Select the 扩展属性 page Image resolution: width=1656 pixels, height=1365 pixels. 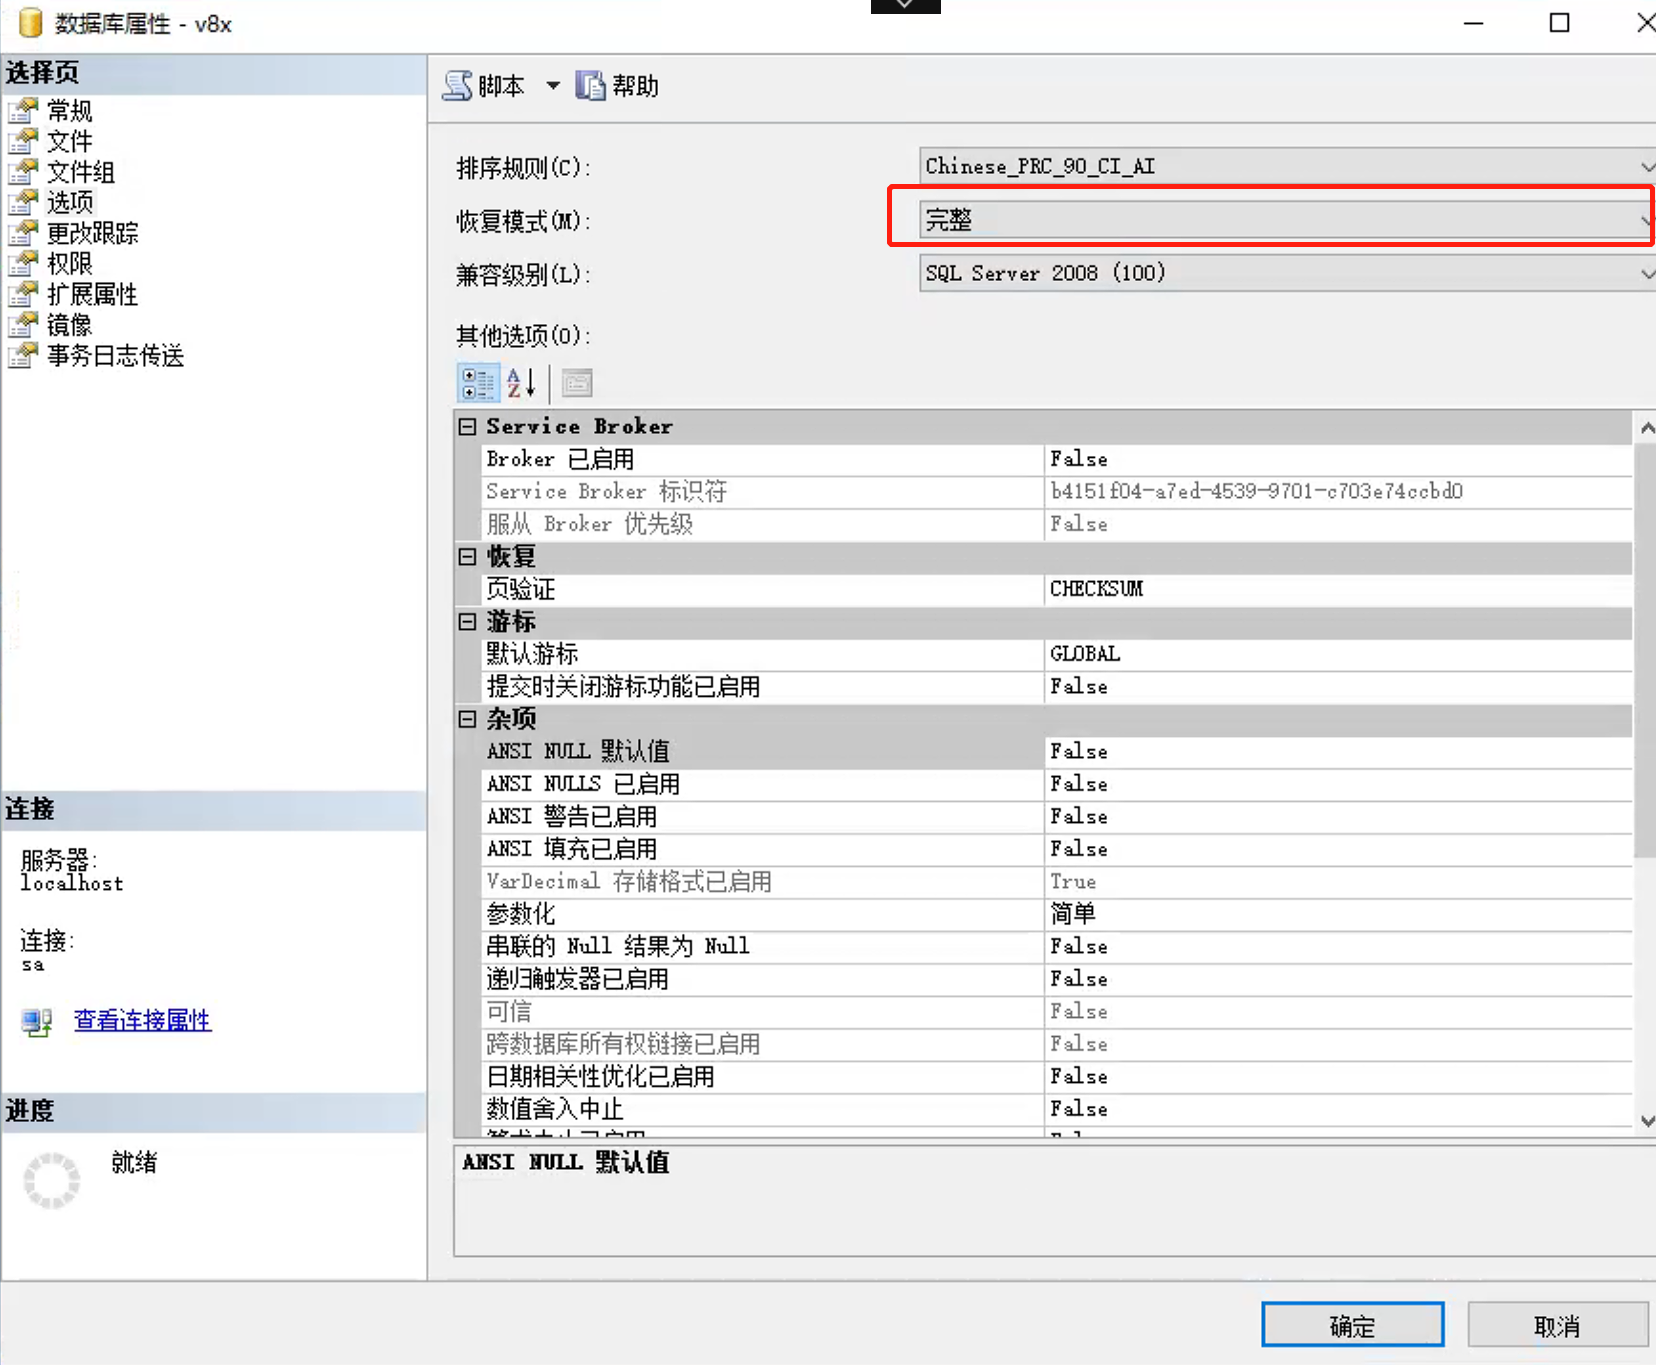(92, 294)
